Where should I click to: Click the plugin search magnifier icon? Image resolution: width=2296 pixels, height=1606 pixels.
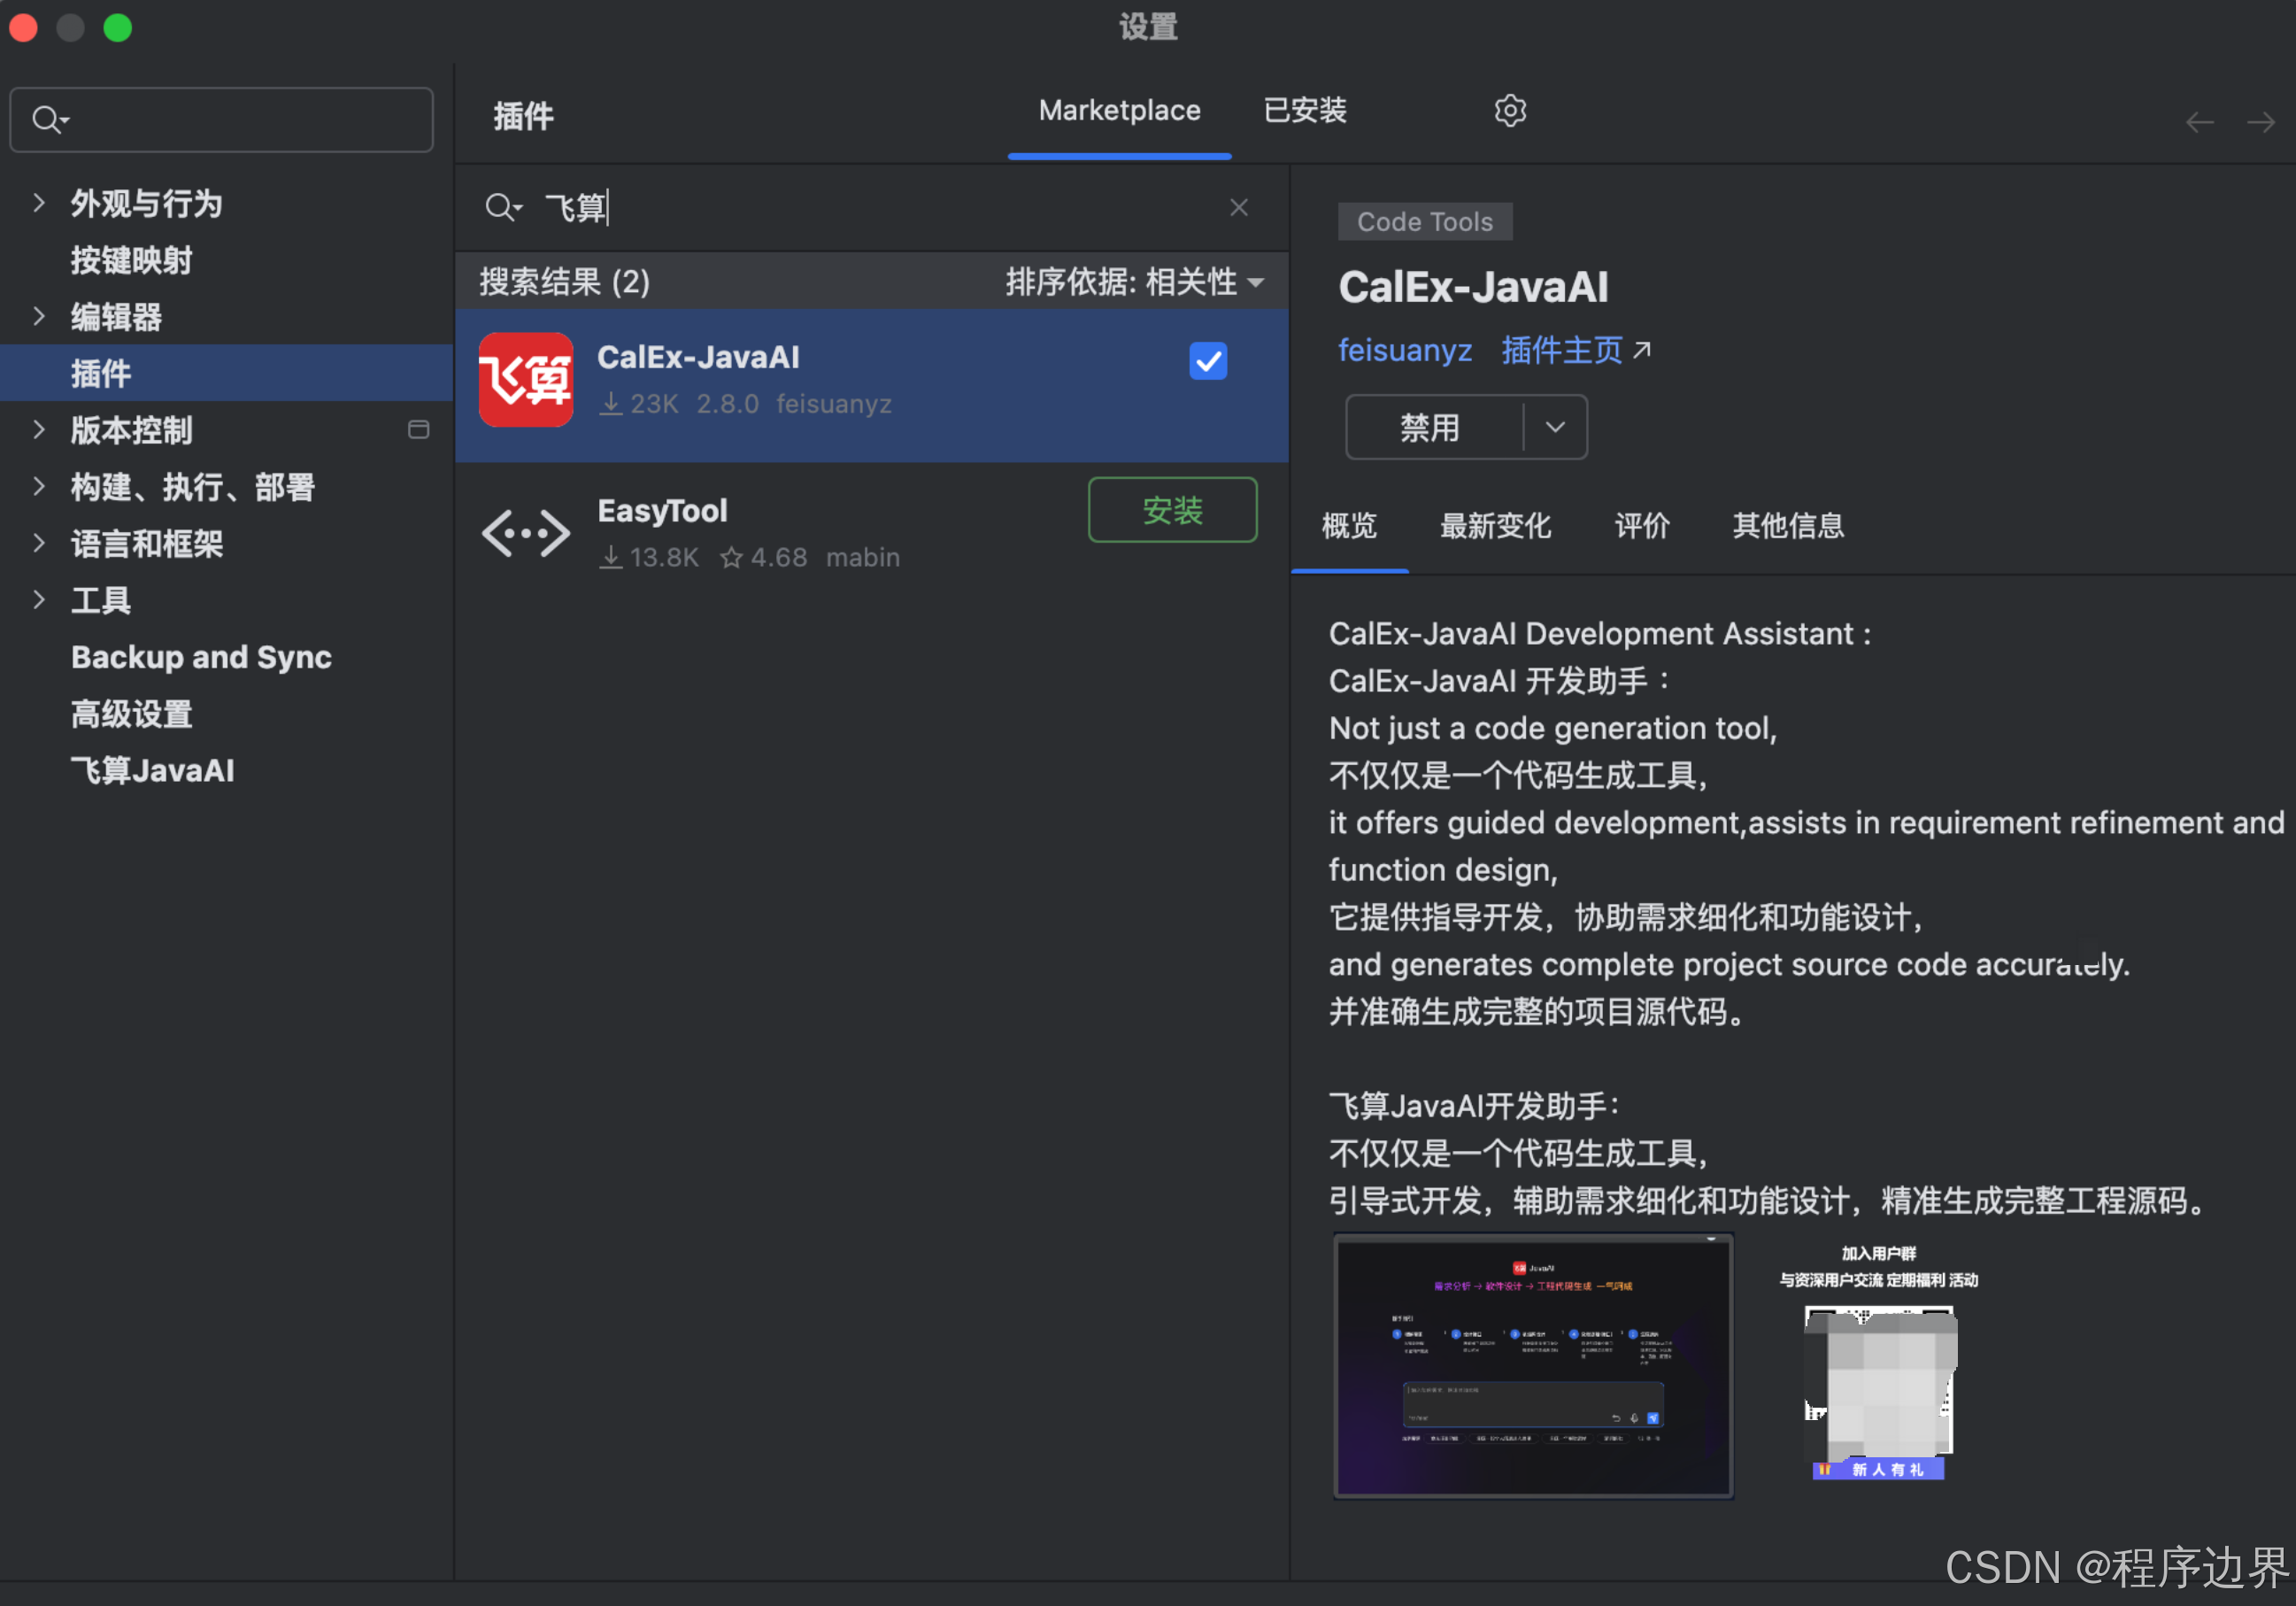[502, 207]
